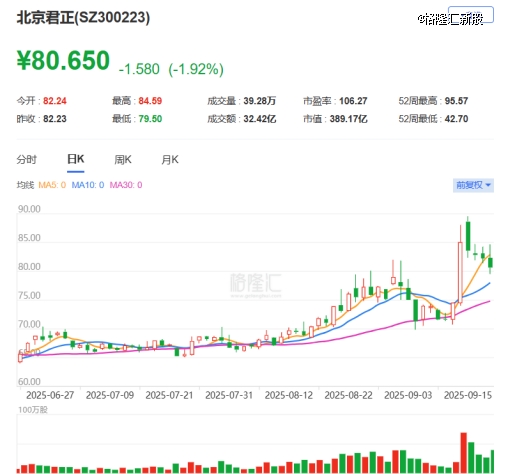Click the 成交额 value 32.42亿

coord(260,119)
